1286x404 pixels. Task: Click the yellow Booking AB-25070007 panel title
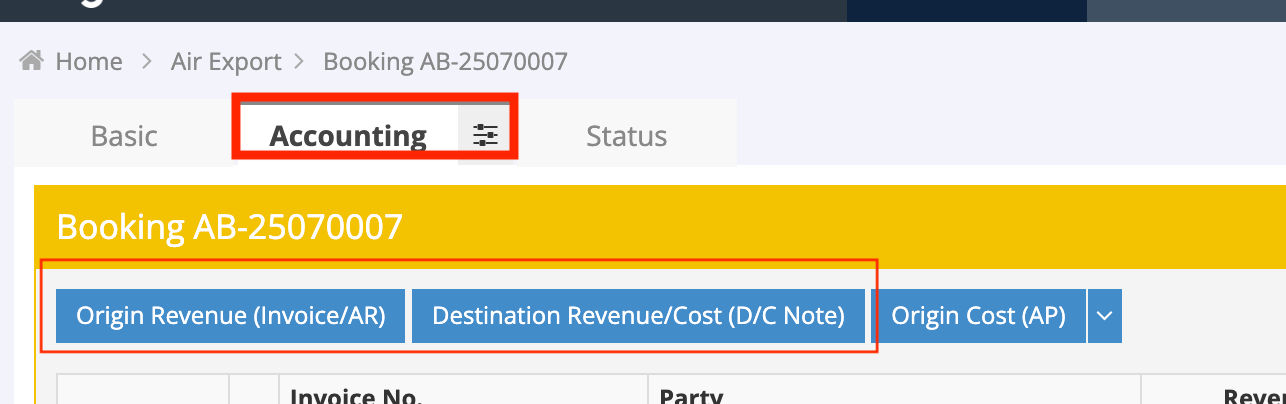229,227
